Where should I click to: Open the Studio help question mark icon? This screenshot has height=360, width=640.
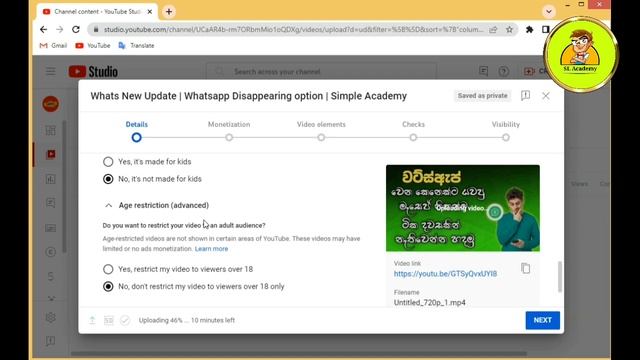504,71
